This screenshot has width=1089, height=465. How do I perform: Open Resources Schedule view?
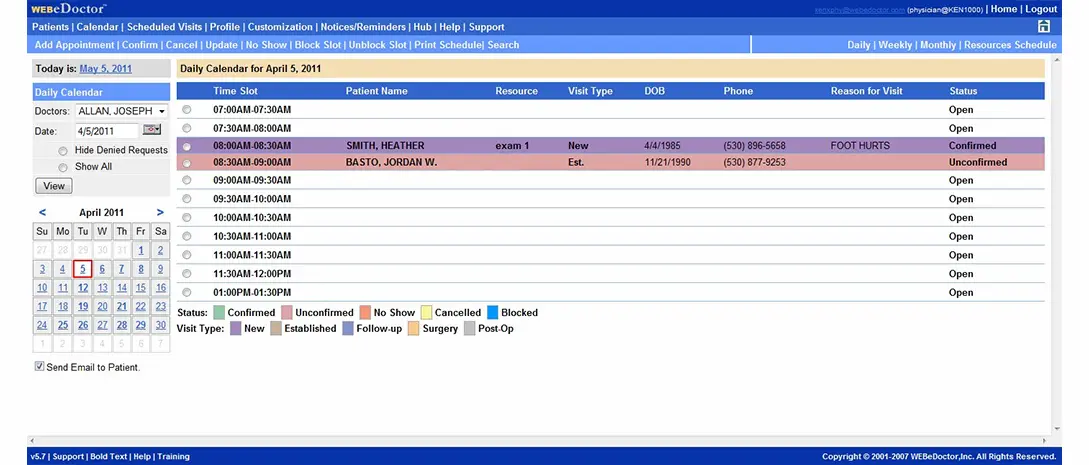point(1011,45)
